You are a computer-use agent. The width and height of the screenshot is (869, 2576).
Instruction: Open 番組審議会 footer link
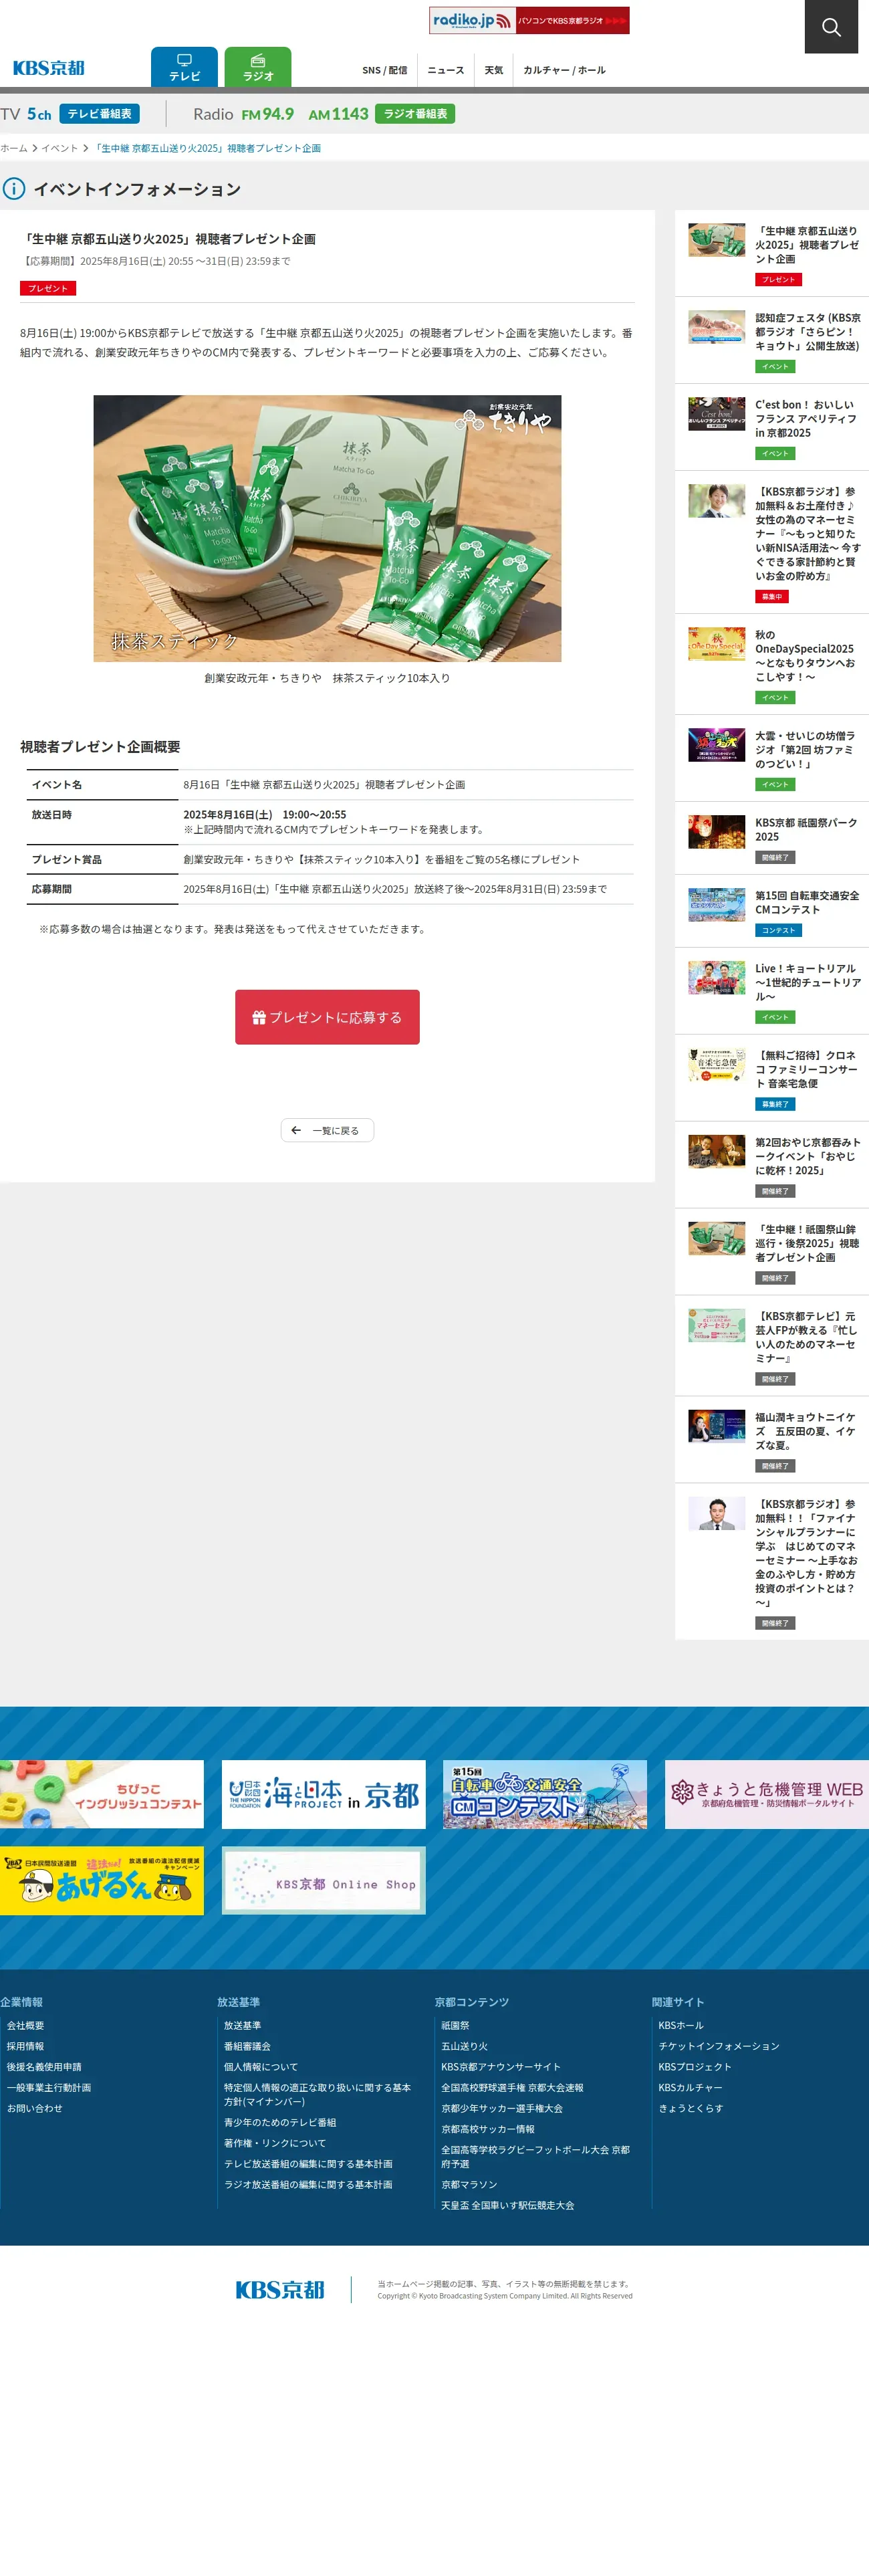click(247, 2046)
